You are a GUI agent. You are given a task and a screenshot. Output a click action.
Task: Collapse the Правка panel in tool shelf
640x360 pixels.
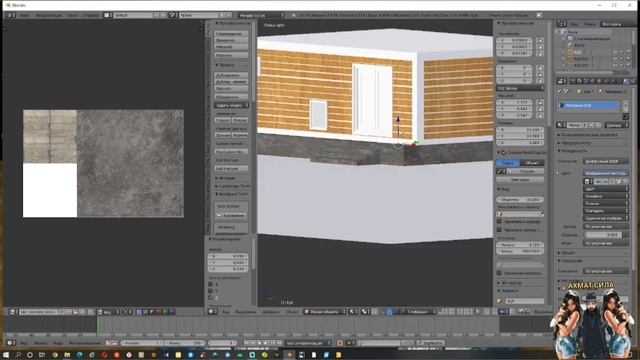[x=227, y=65]
